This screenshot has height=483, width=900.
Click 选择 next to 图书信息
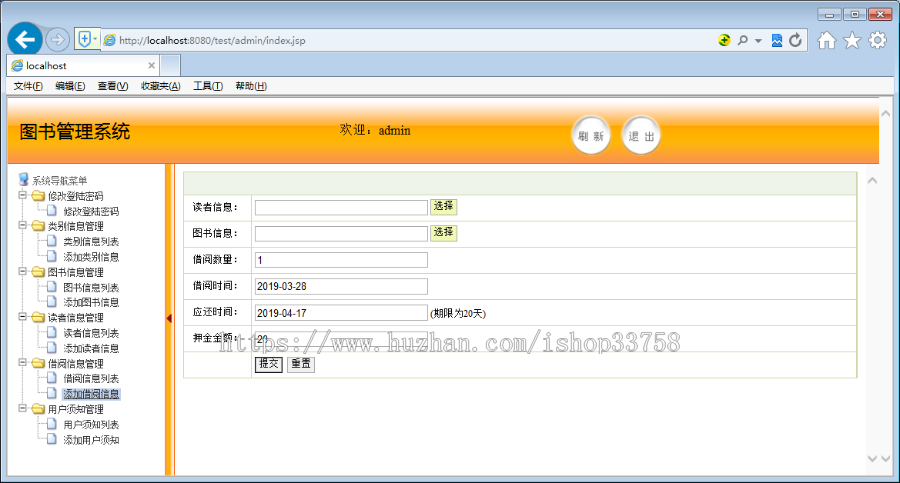pyautogui.click(x=443, y=233)
